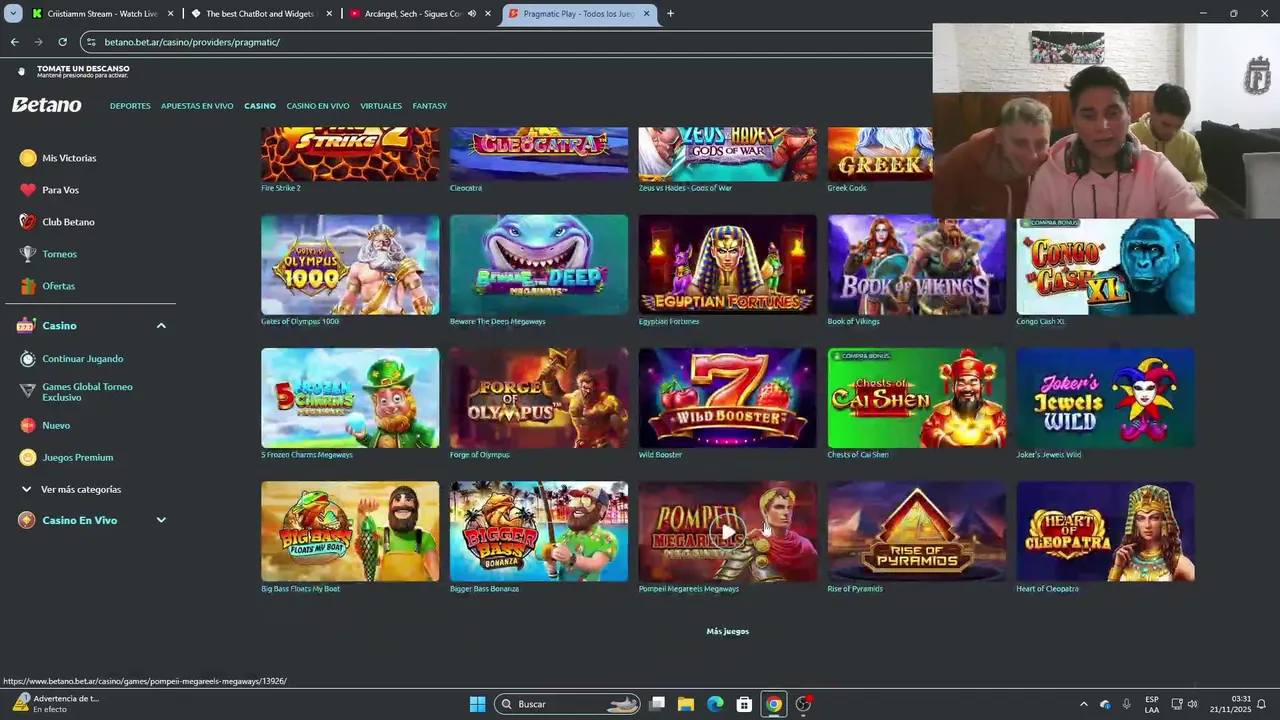Open Casino en Vivo top menu item
1280x720 pixels.
point(318,106)
